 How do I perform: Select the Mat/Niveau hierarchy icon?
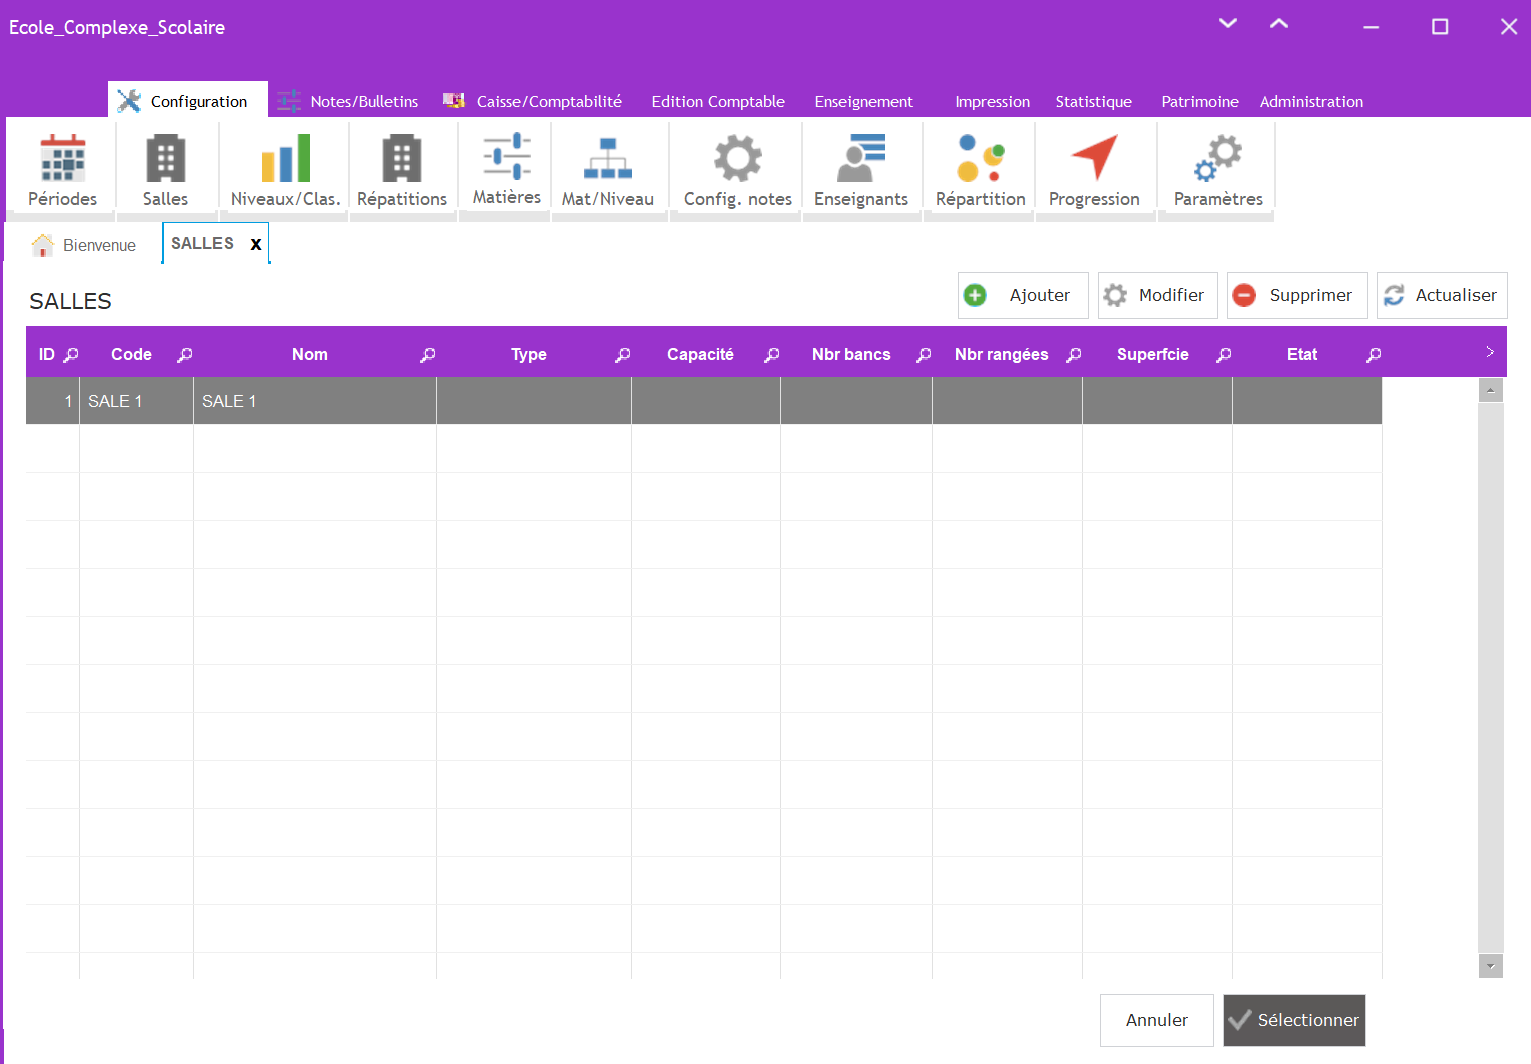[x=607, y=160]
